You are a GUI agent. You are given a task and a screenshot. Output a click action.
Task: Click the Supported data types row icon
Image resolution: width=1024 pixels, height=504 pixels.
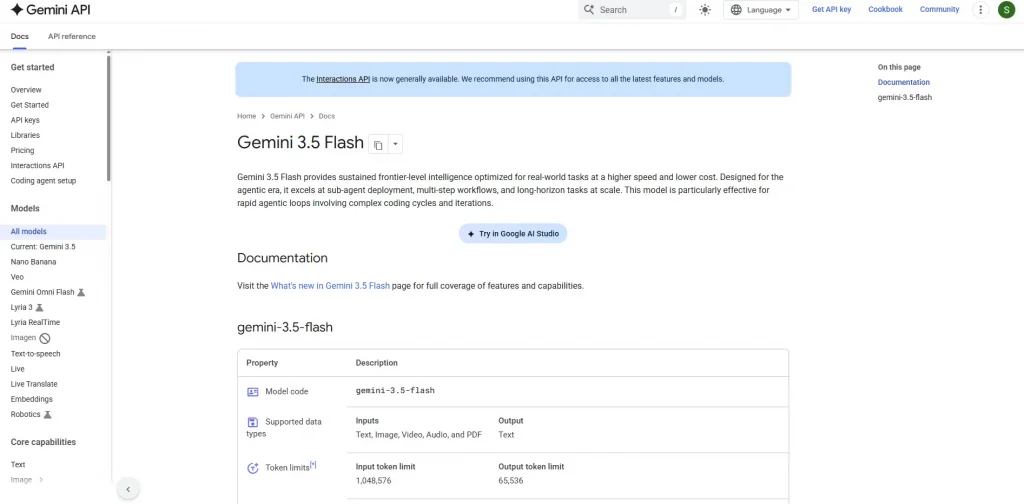(x=253, y=422)
